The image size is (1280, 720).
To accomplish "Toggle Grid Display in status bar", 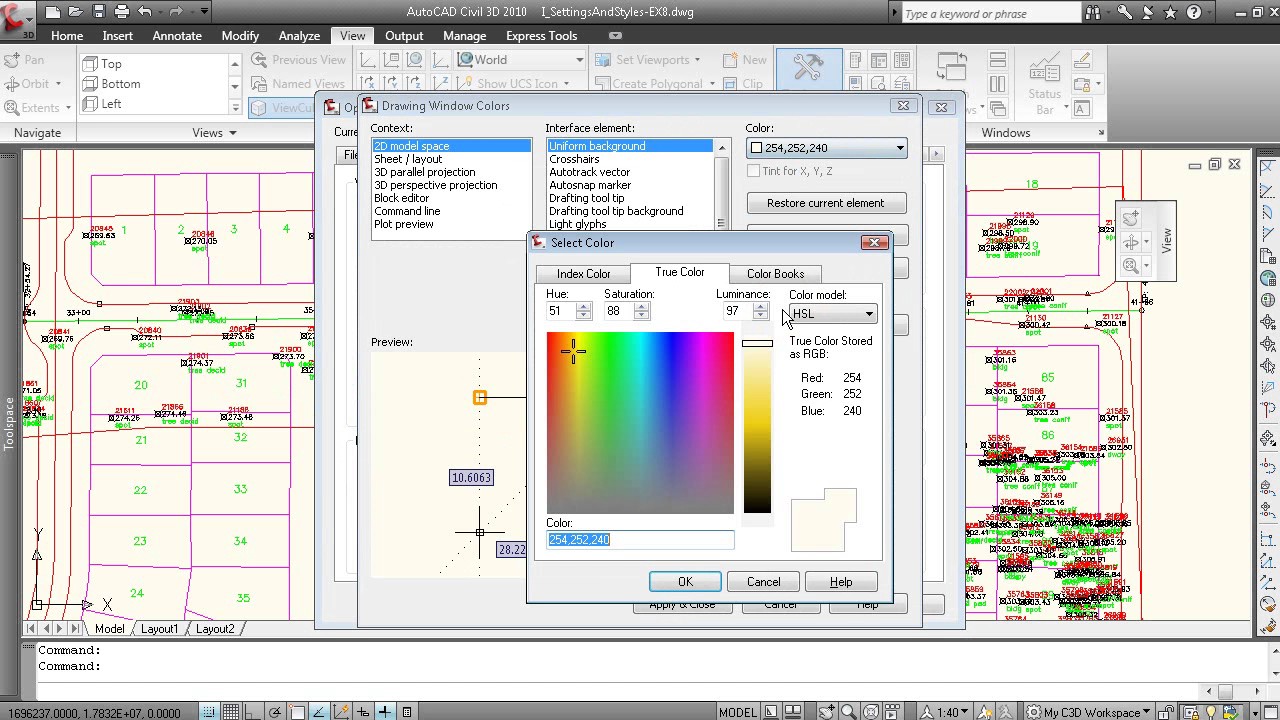I will [231, 712].
